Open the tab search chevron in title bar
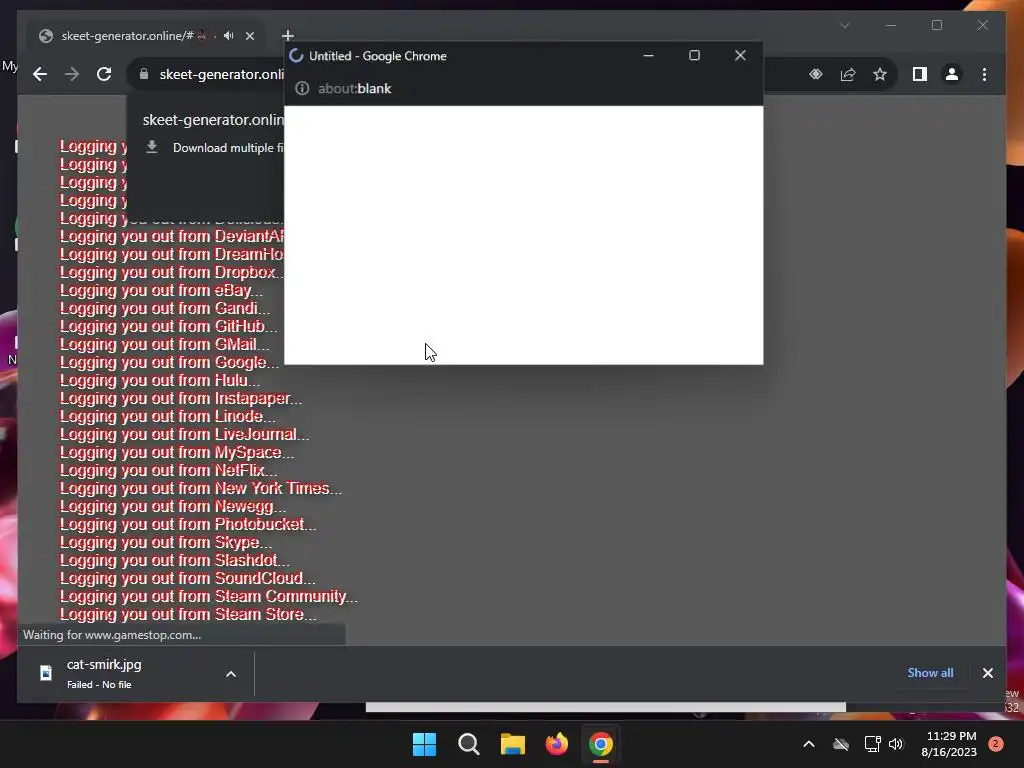This screenshot has height=768, width=1024. (x=844, y=25)
